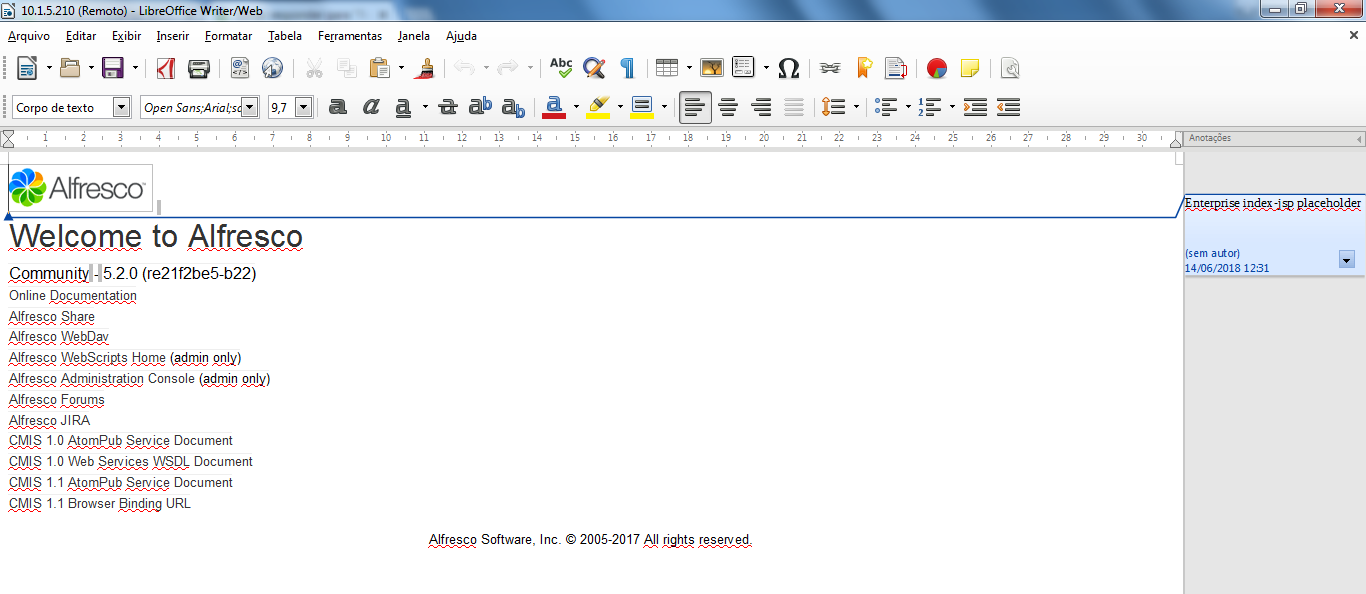The height and width of the screenshot is (594, 1366).
Task: Open Find and Replace icon
Action: click(594, 68)
